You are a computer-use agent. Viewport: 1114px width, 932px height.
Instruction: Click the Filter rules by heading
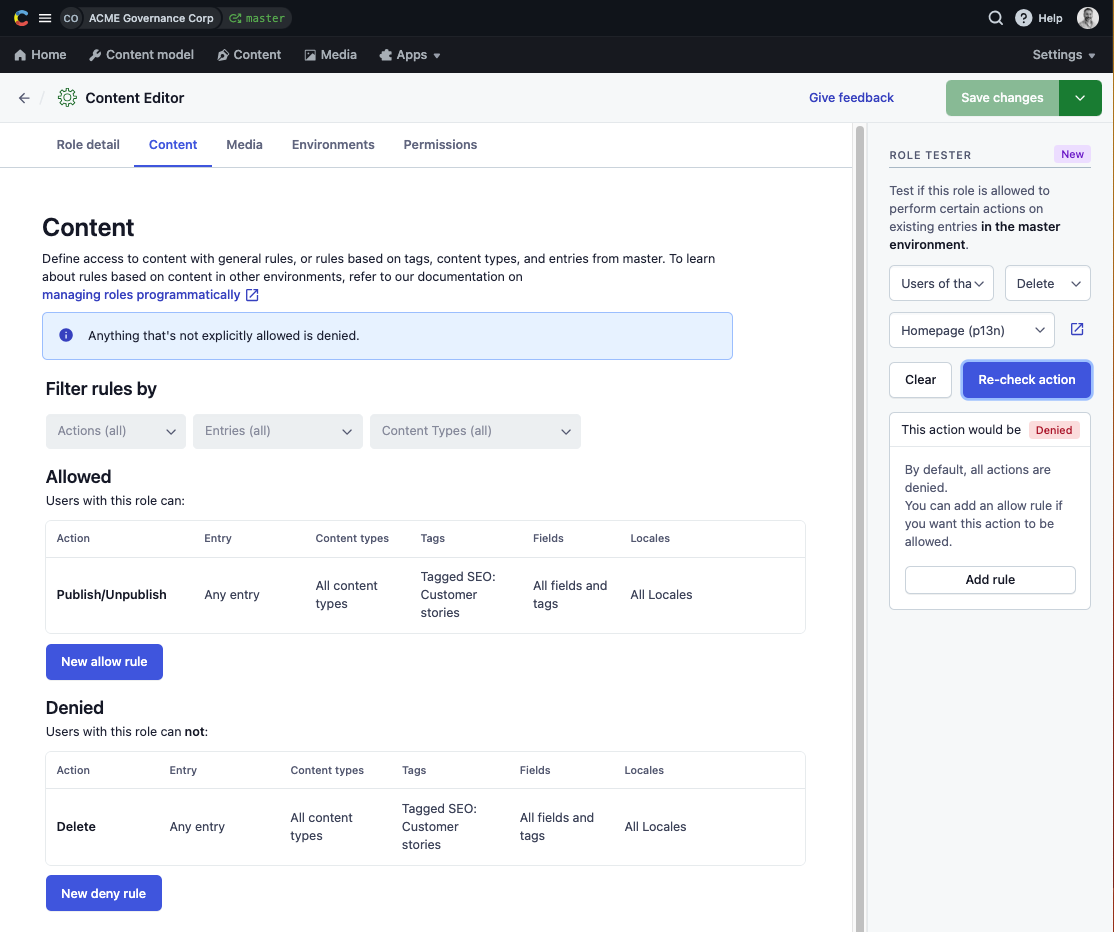101,389
